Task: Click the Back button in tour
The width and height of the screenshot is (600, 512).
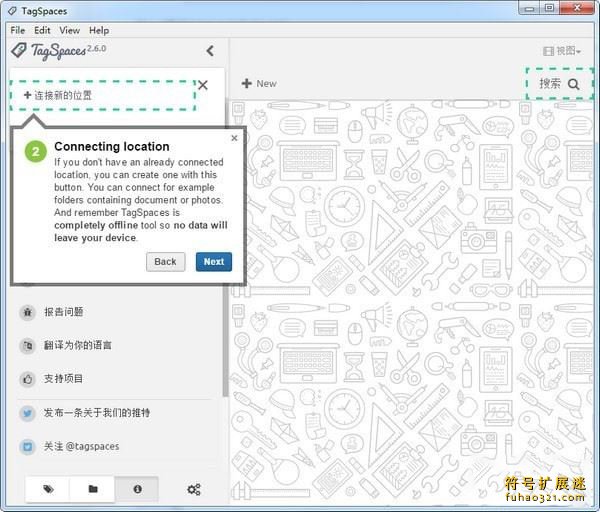Action: 165,262
